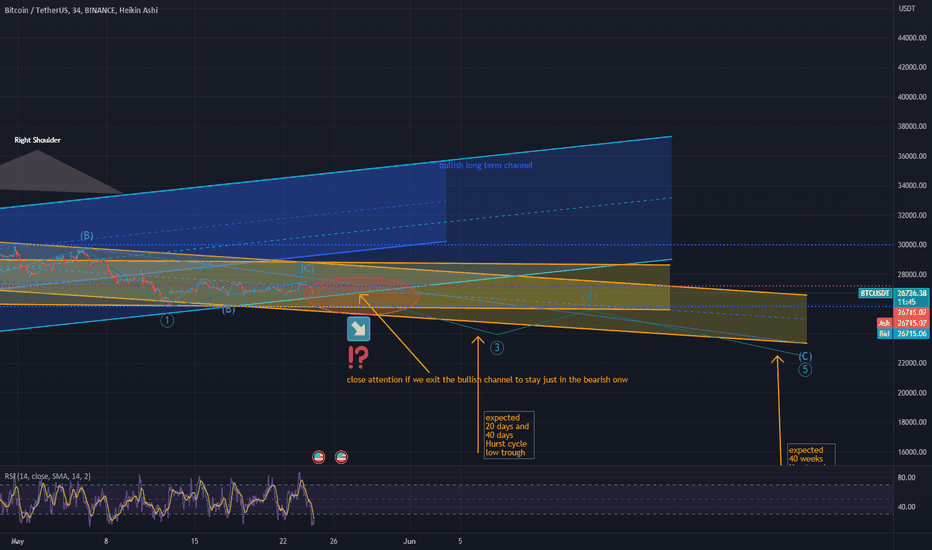Select the 'expected 20 days and 40 days' note
Viewport: 932px width, 550px height.
point(509,435)
